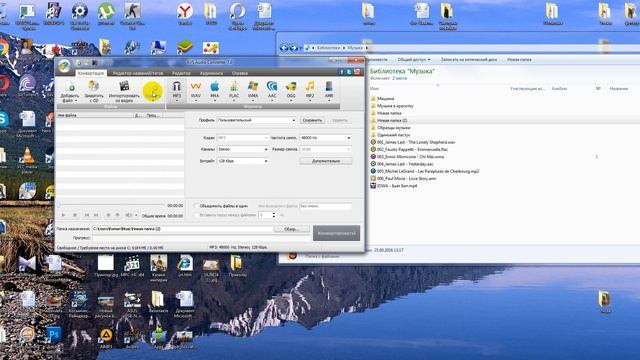Click the play button in converter player
Viewport: 640px width, 360px height.
coord(64,215)
